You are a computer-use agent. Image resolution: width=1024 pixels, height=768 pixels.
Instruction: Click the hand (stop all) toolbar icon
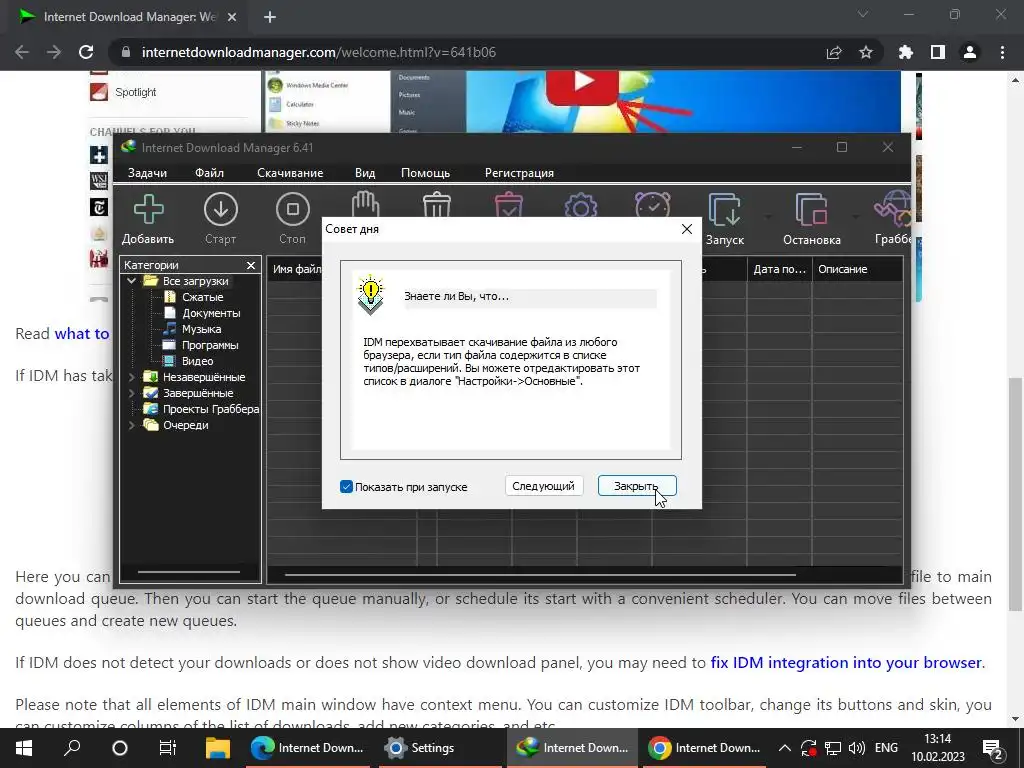365,204
